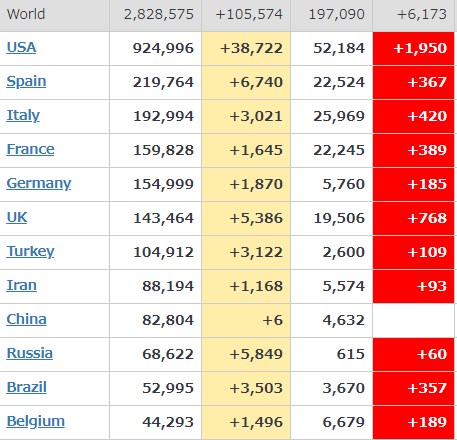Open the Brazil country link
Viewport: 457px width, 440px height.
point(27,387)
